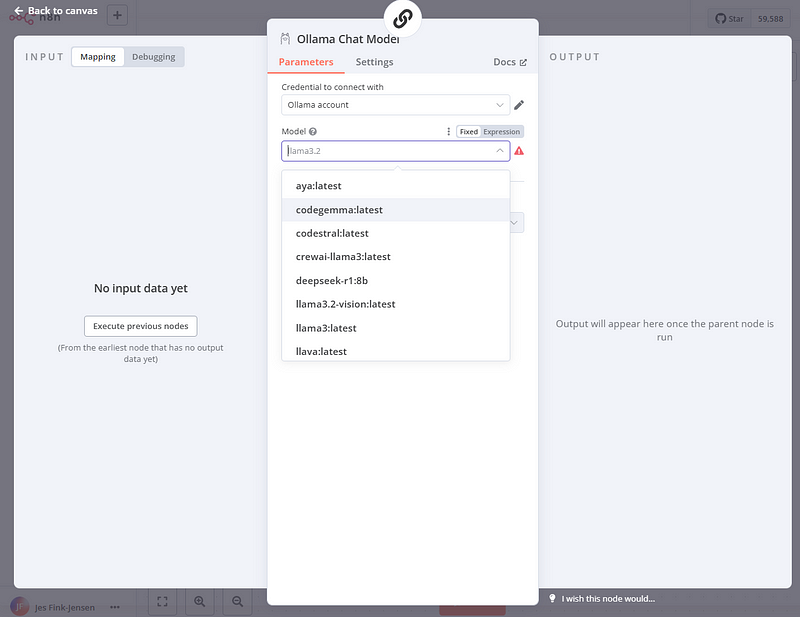800x617 pixels.
Task: Click the red warning triangle beside the Model field
Action: coord(518,151)
